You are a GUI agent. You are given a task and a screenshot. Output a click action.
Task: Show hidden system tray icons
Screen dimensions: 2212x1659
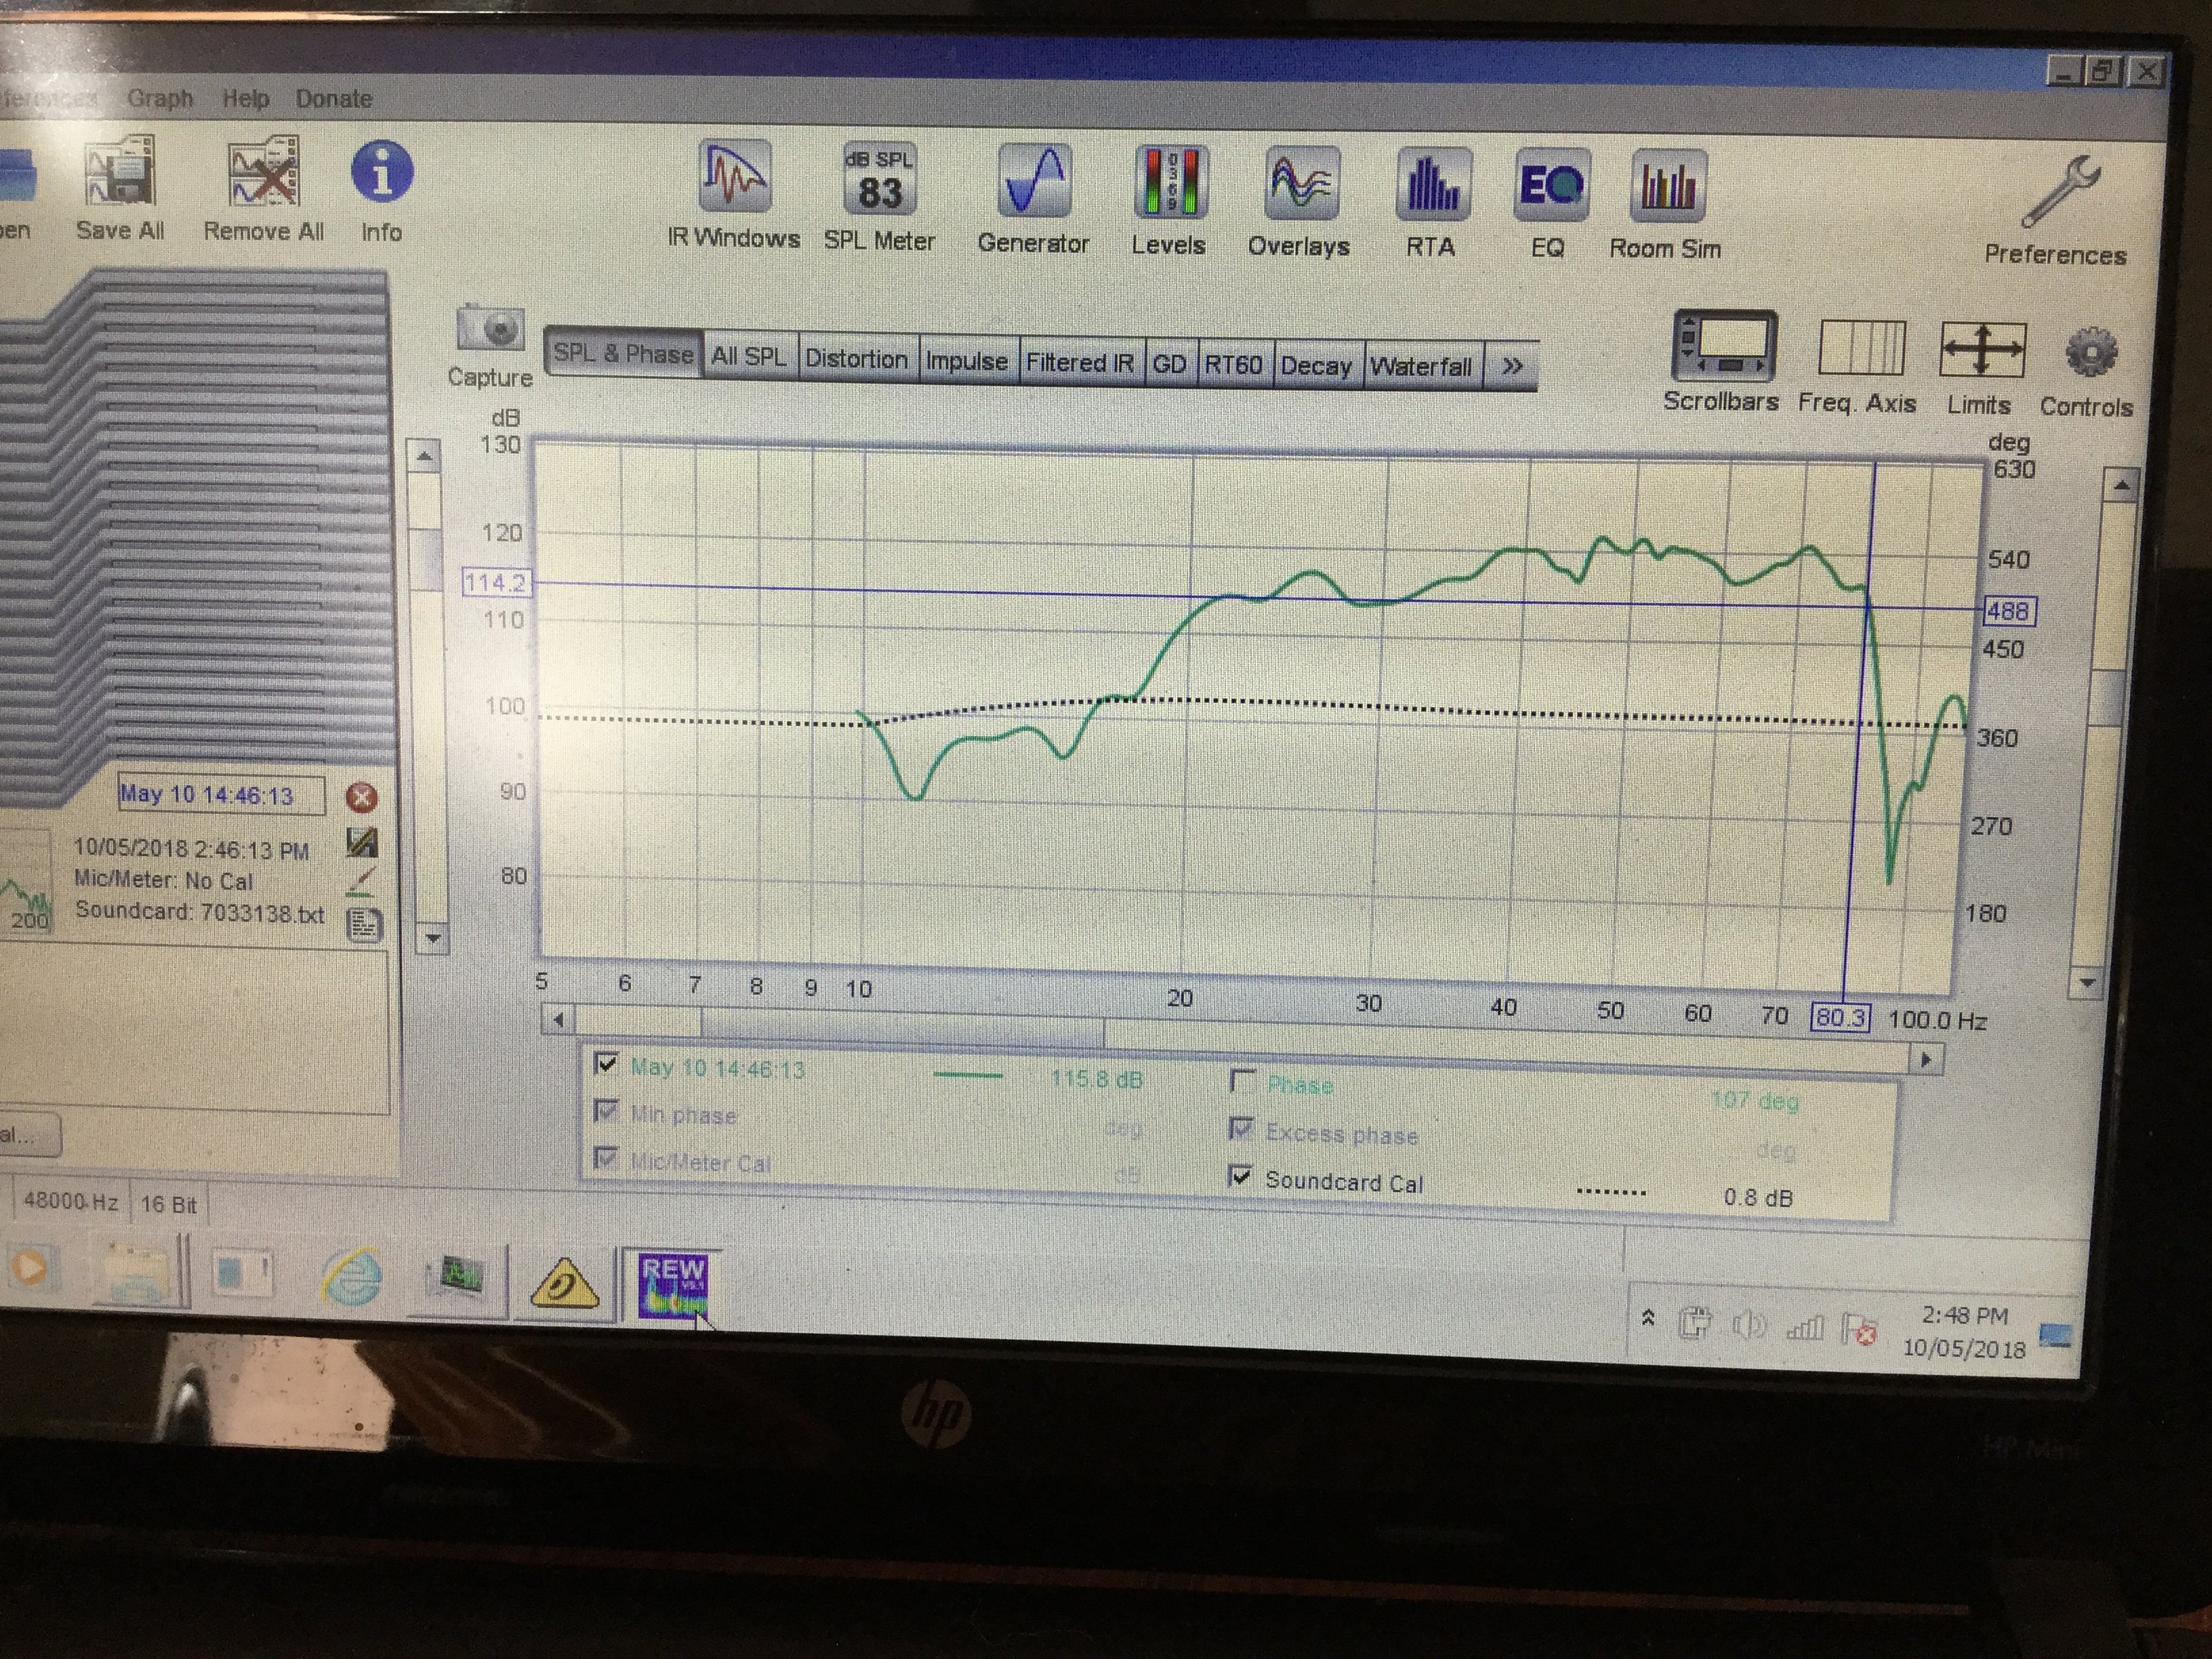tap(1648, 1319)
